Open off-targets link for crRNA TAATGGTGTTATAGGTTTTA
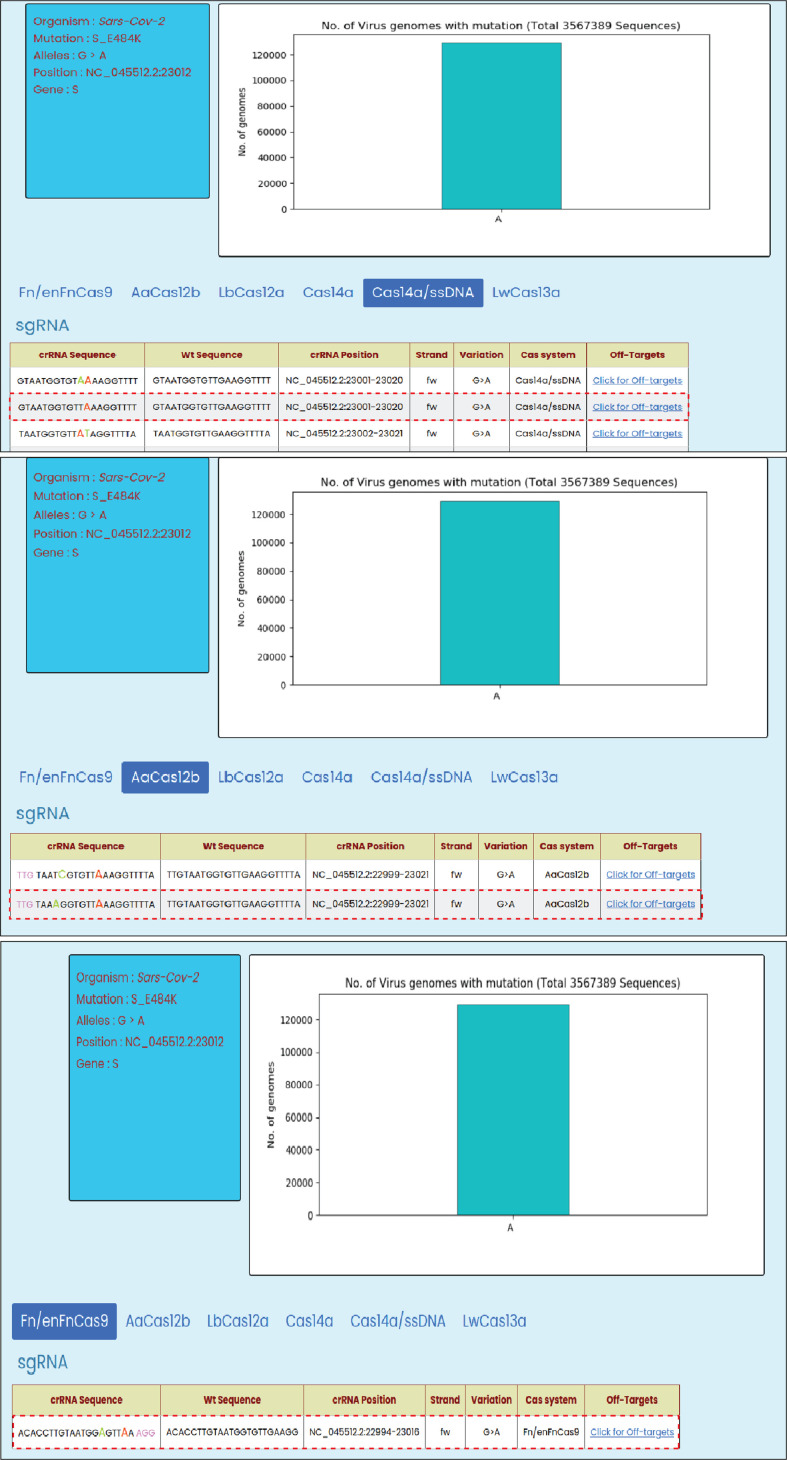This screenshot has height=1460, width=787. 638,434
